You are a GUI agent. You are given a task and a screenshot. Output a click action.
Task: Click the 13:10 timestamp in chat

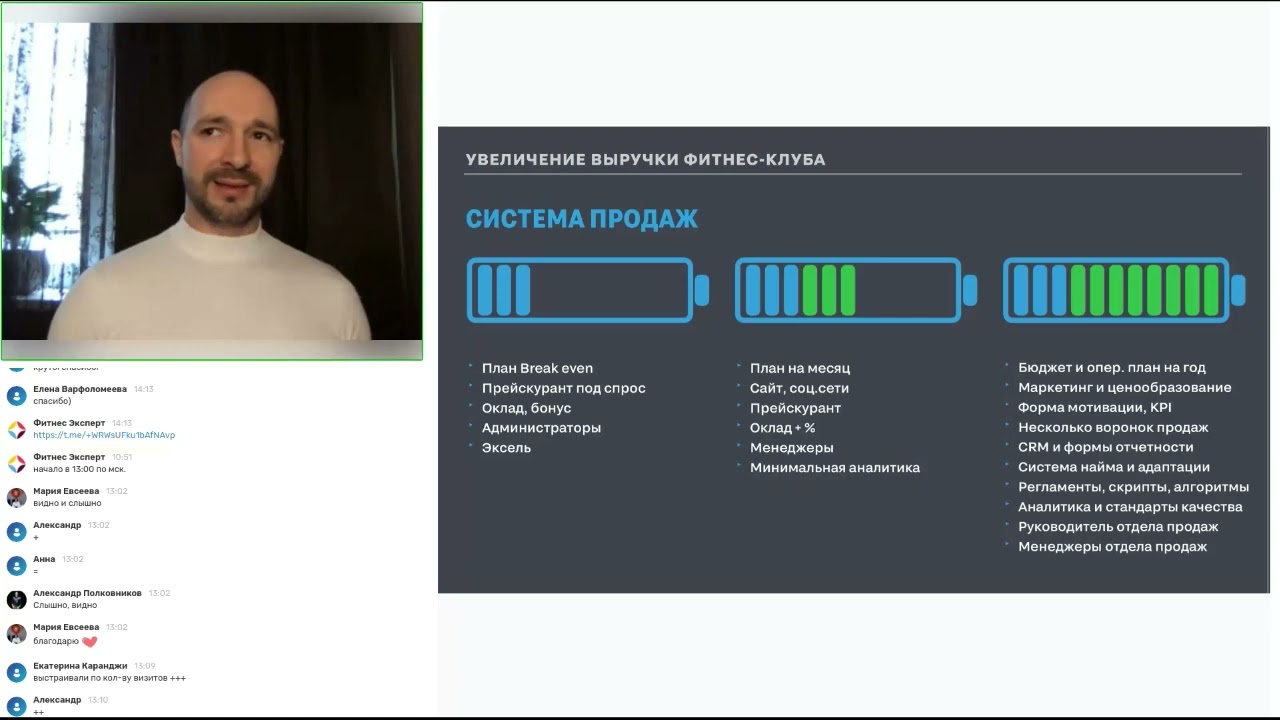[x=98, y=700]
